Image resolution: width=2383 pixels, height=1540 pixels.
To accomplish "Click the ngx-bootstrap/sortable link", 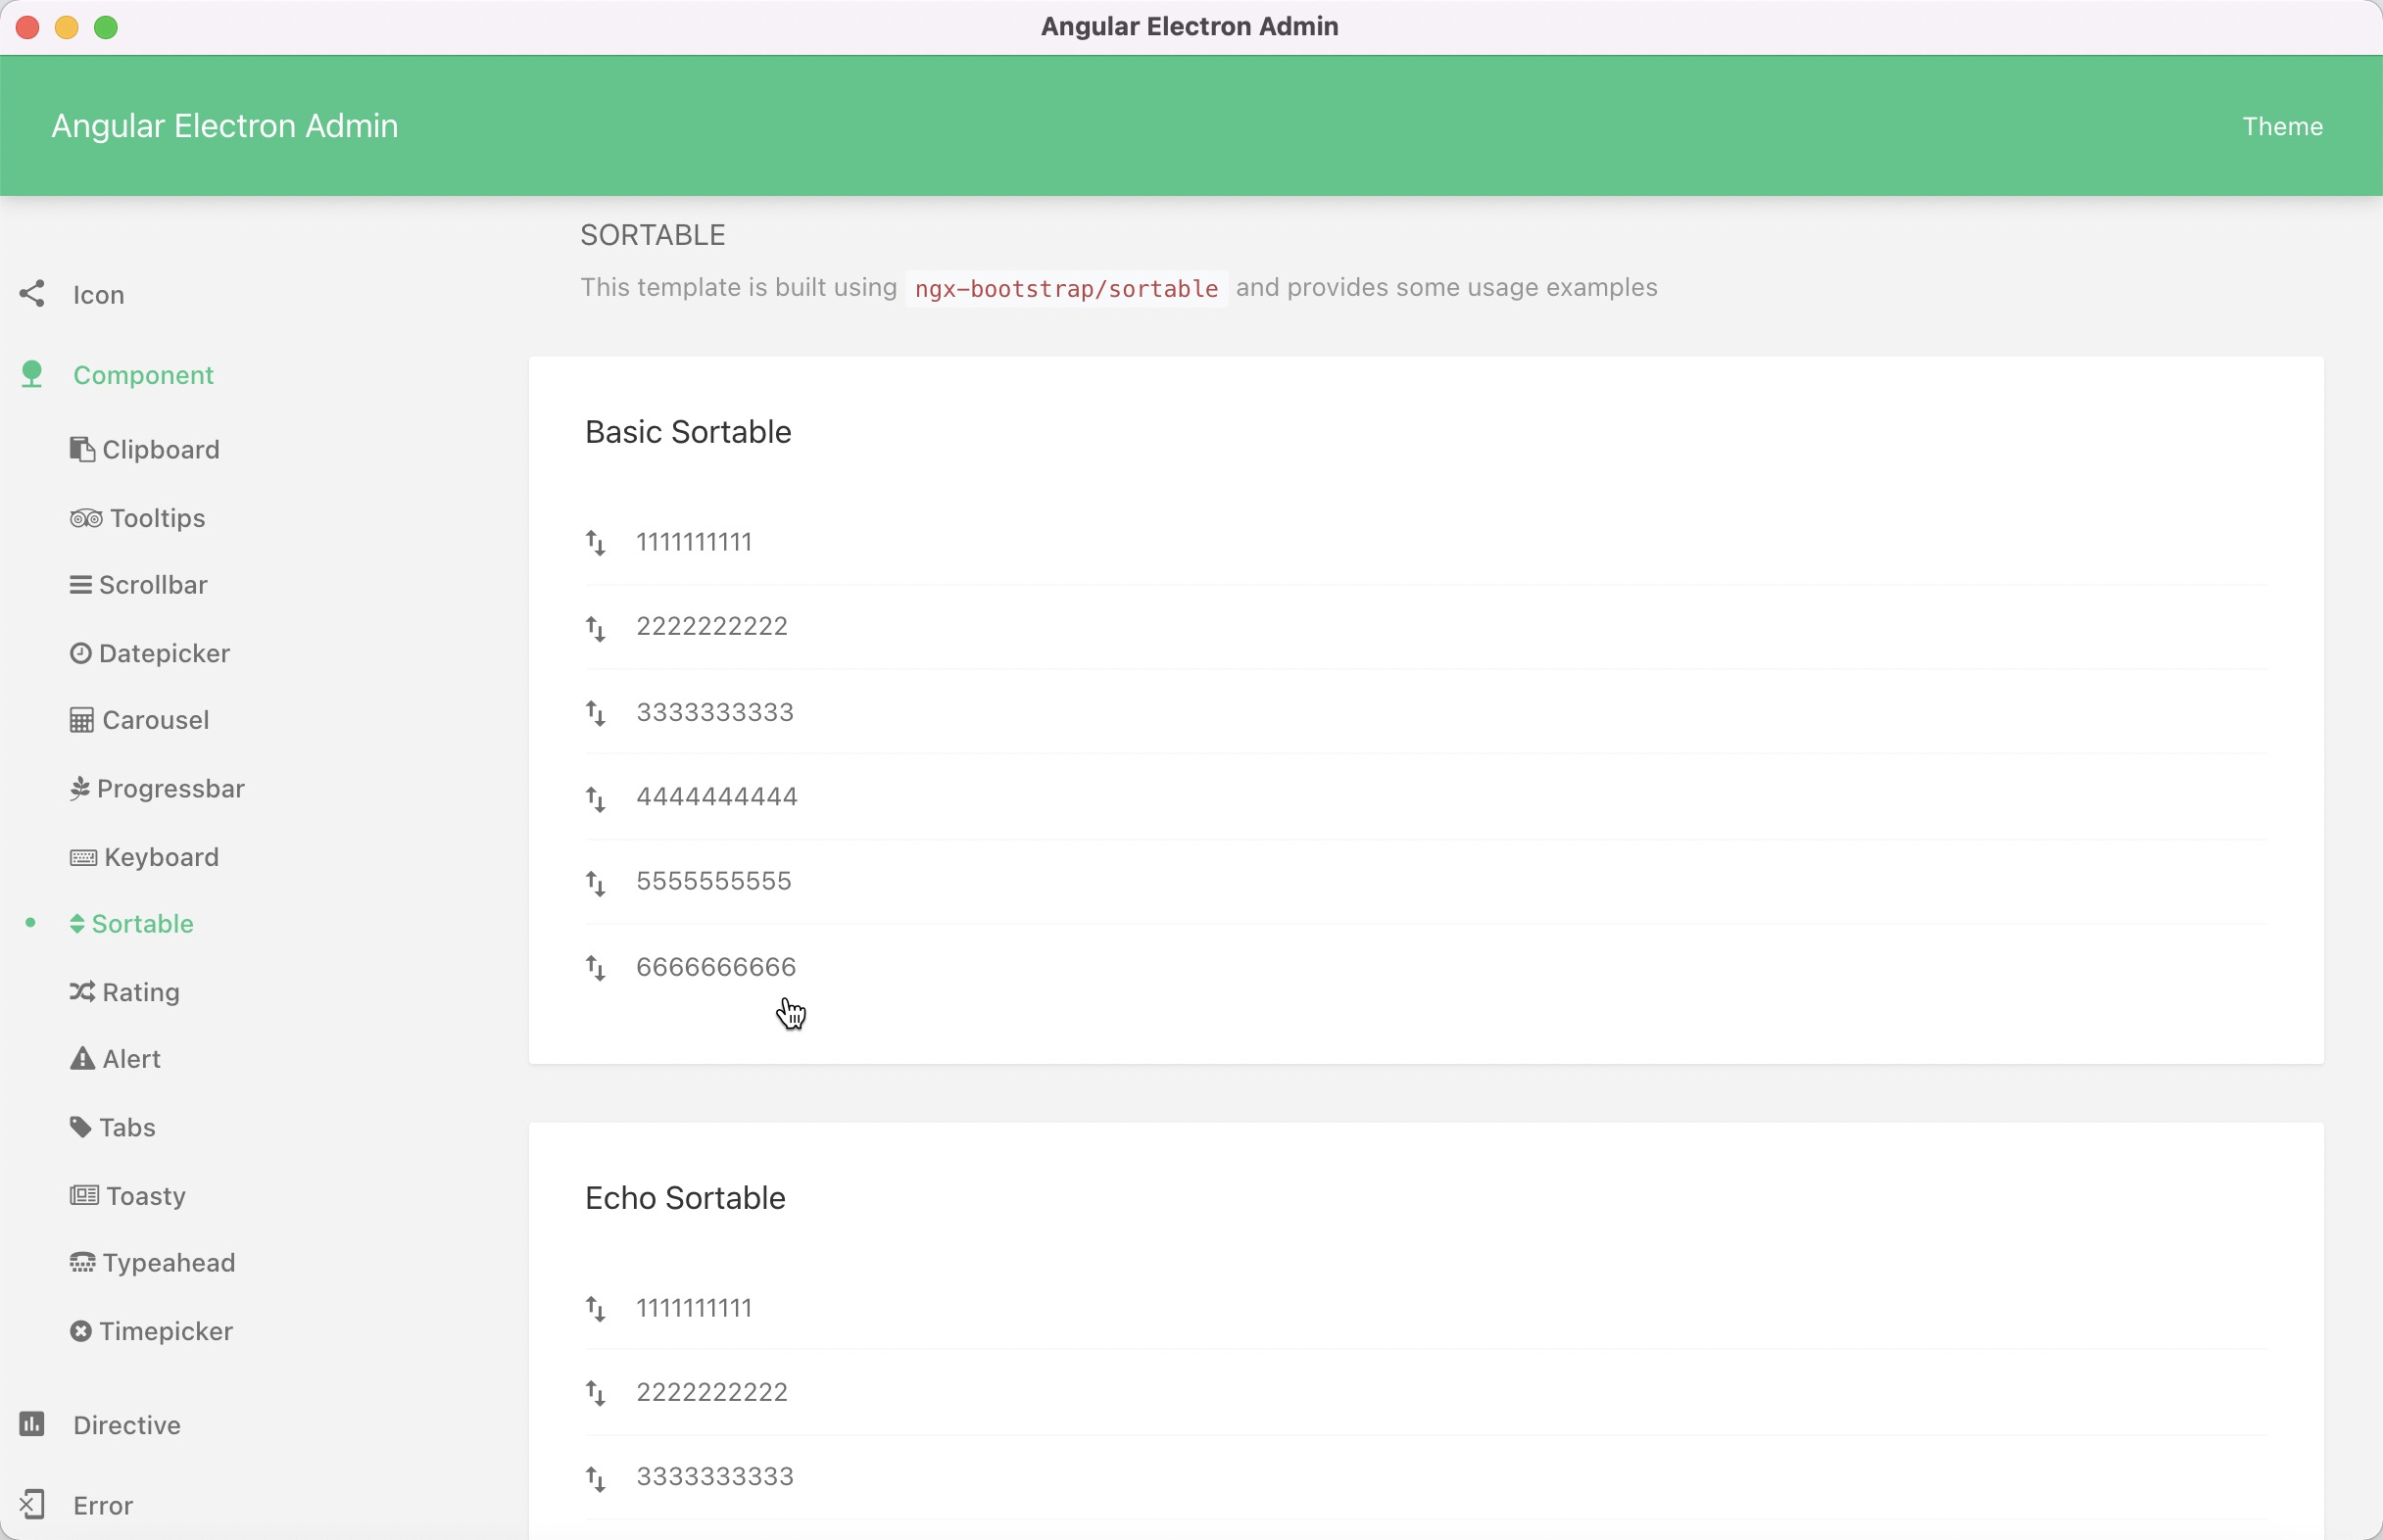I will tap(1066, 288).
